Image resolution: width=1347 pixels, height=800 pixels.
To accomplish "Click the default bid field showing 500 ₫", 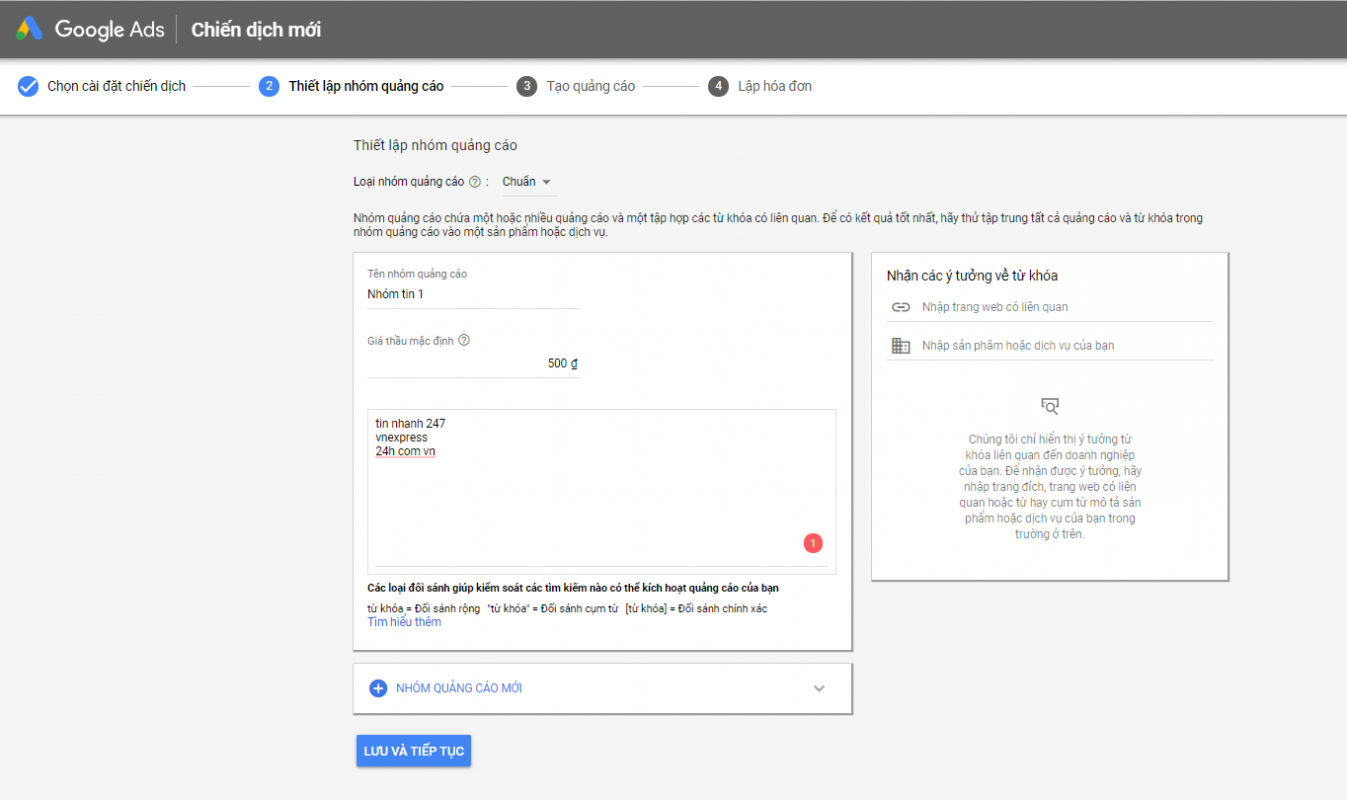I will click(x=474, y=363).
